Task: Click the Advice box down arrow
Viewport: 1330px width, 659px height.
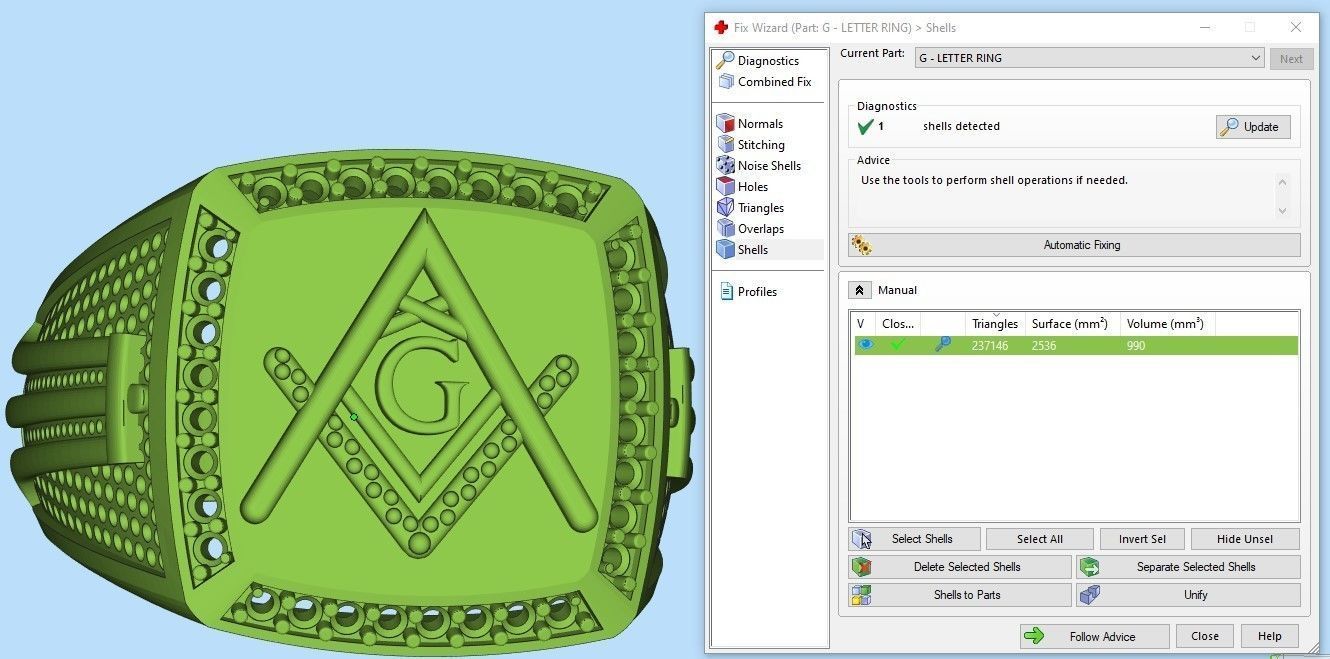Action: [x=1282, y=210]
